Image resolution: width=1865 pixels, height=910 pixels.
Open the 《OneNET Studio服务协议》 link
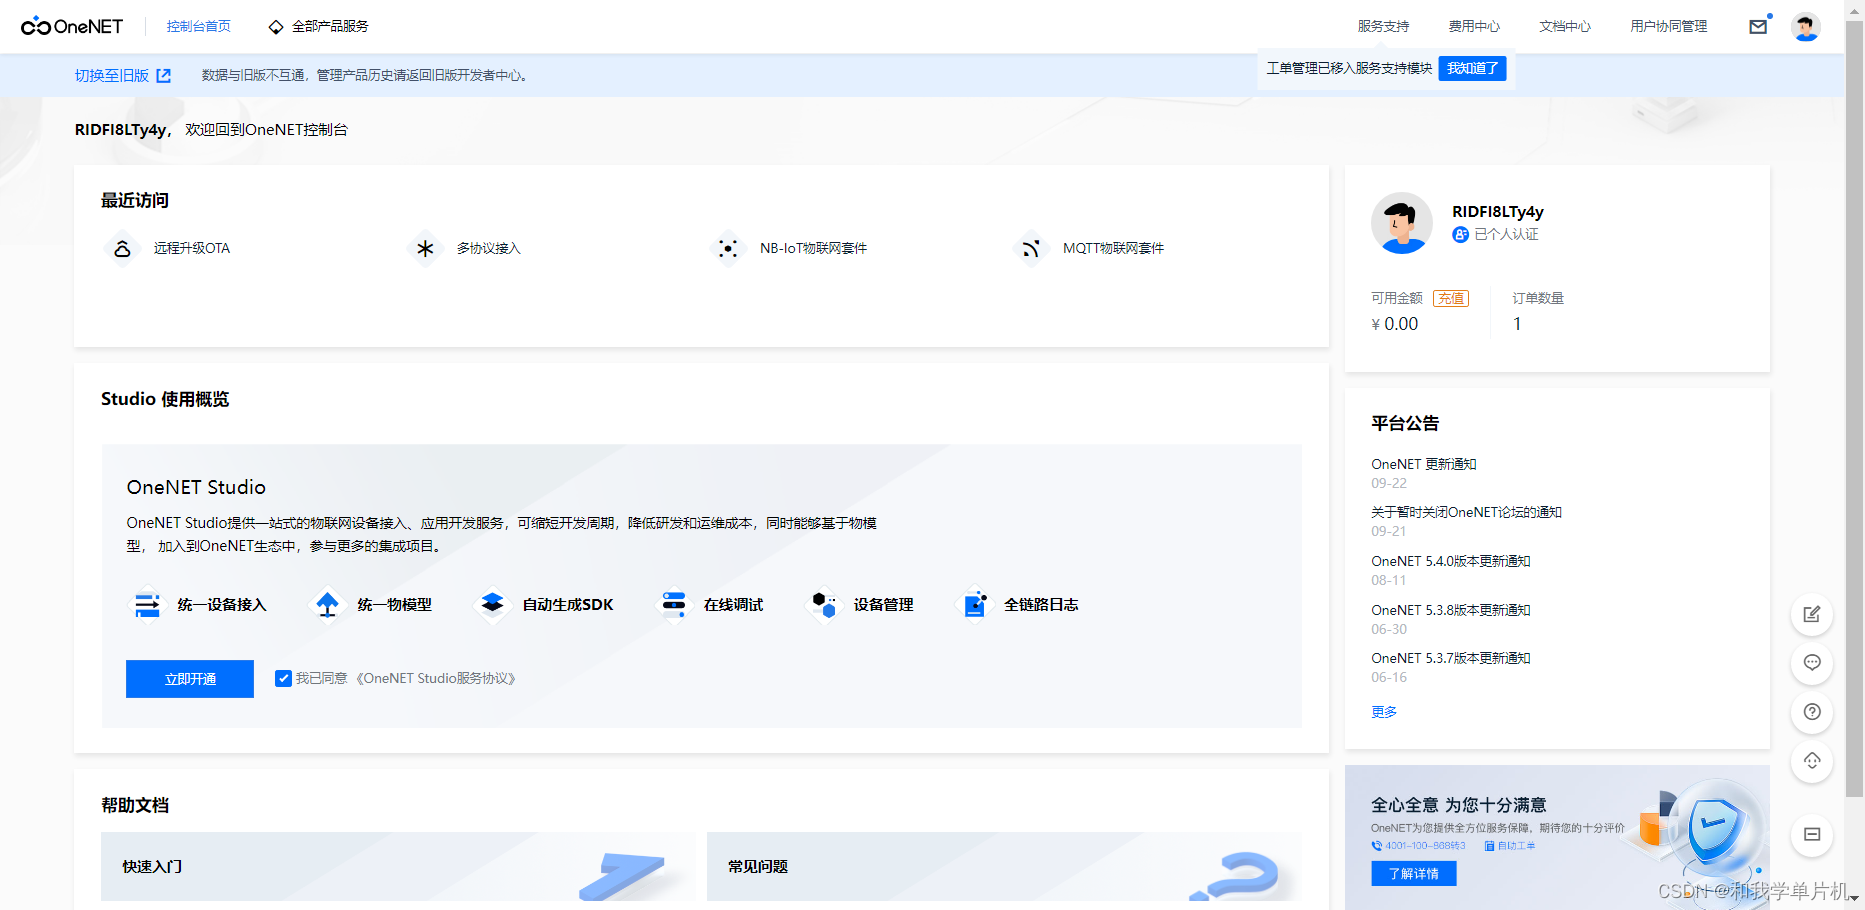coord(435,679)
